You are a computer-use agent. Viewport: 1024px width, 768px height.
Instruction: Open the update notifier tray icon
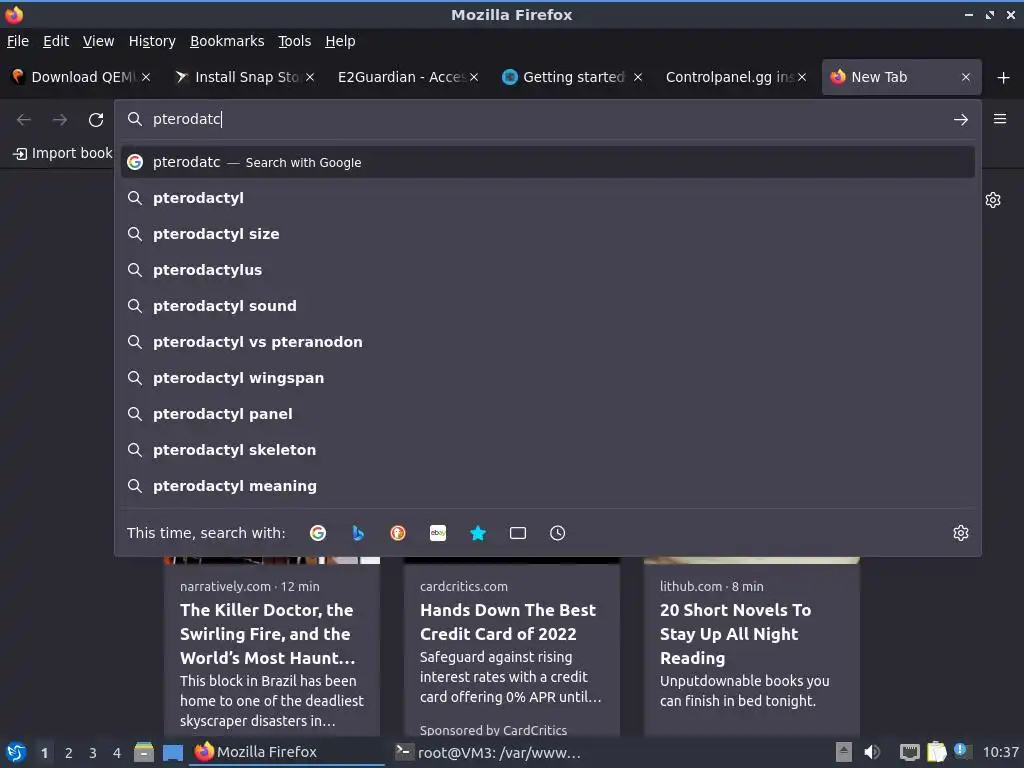click(962, 751)
